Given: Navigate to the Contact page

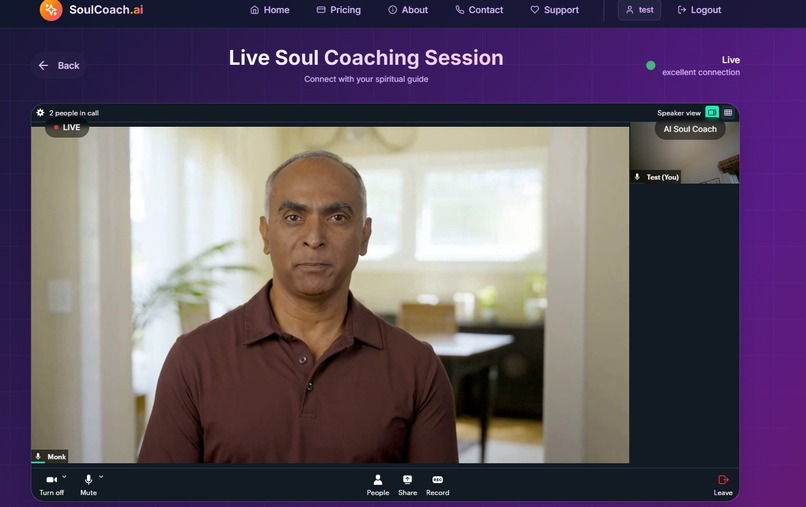Looking at the screenshot, I should coord(479,10).
